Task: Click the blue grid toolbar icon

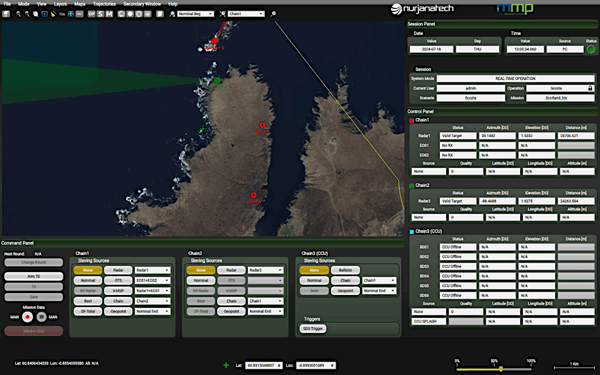Action: pos(71,14)
